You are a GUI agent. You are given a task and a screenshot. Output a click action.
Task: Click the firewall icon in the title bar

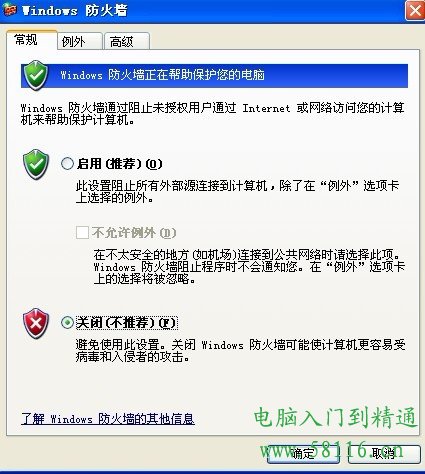10,10
